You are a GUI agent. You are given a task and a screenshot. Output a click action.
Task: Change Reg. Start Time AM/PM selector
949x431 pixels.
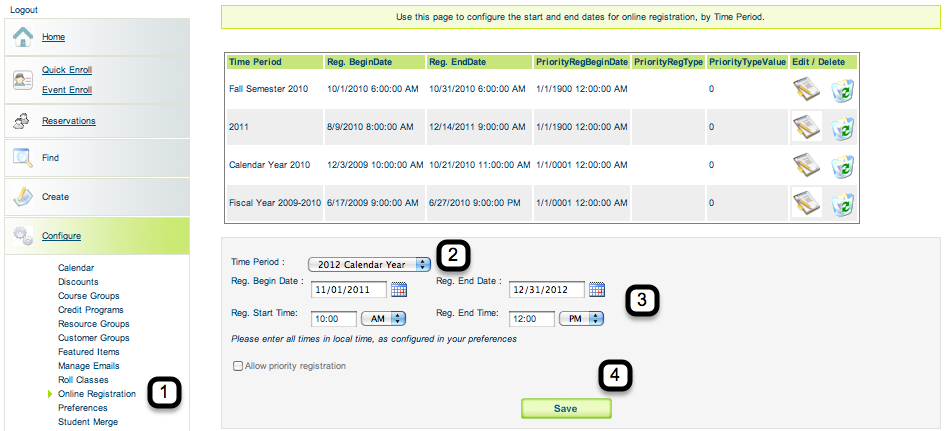click(x=385, y=318)
